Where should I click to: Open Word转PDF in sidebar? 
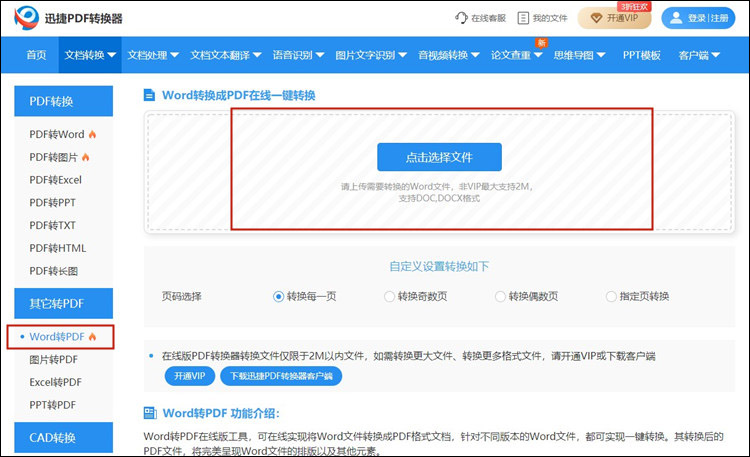(x=57, y=337)
